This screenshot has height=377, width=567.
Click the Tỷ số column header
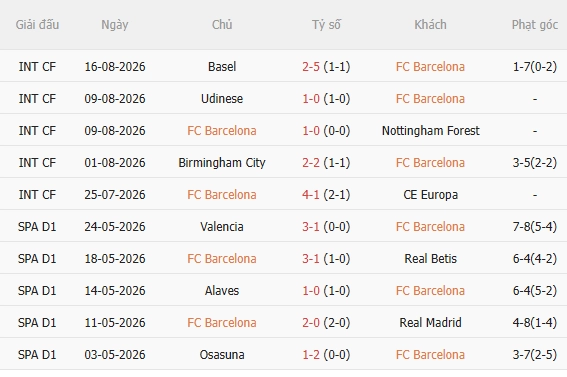point(326,25)
